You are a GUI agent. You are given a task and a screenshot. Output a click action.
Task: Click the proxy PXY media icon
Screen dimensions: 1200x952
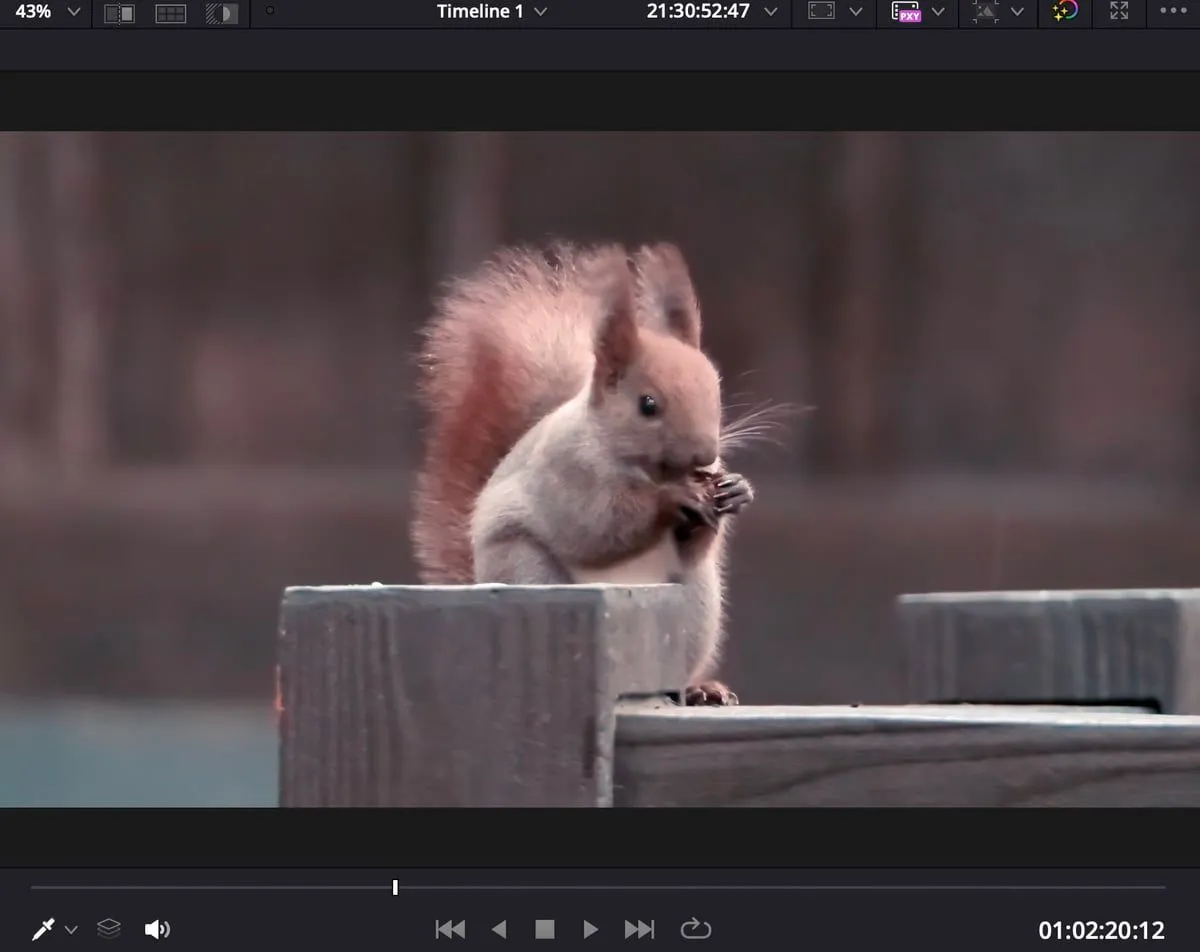coord(906,12)
